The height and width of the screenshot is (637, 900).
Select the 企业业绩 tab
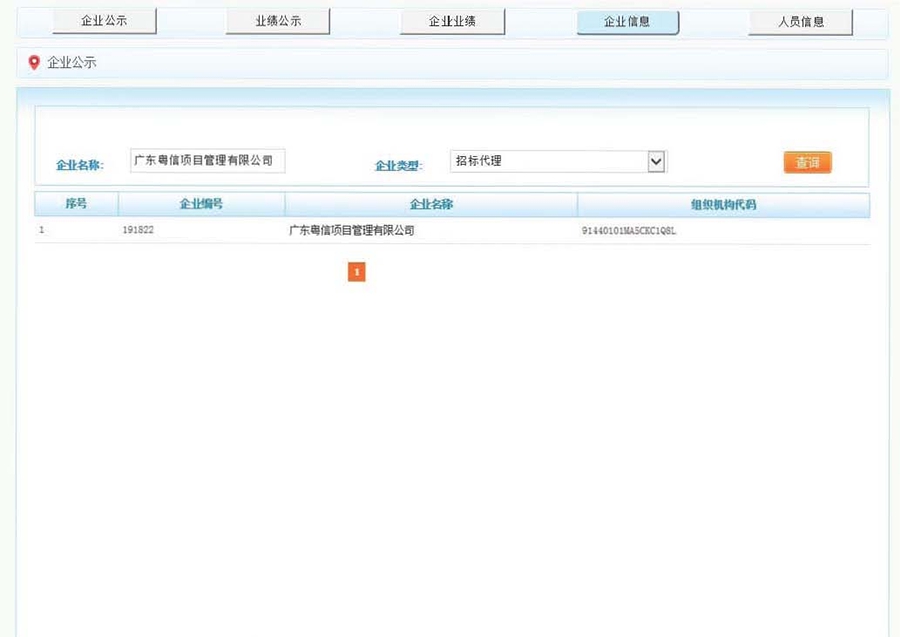(x=452, y=21)
